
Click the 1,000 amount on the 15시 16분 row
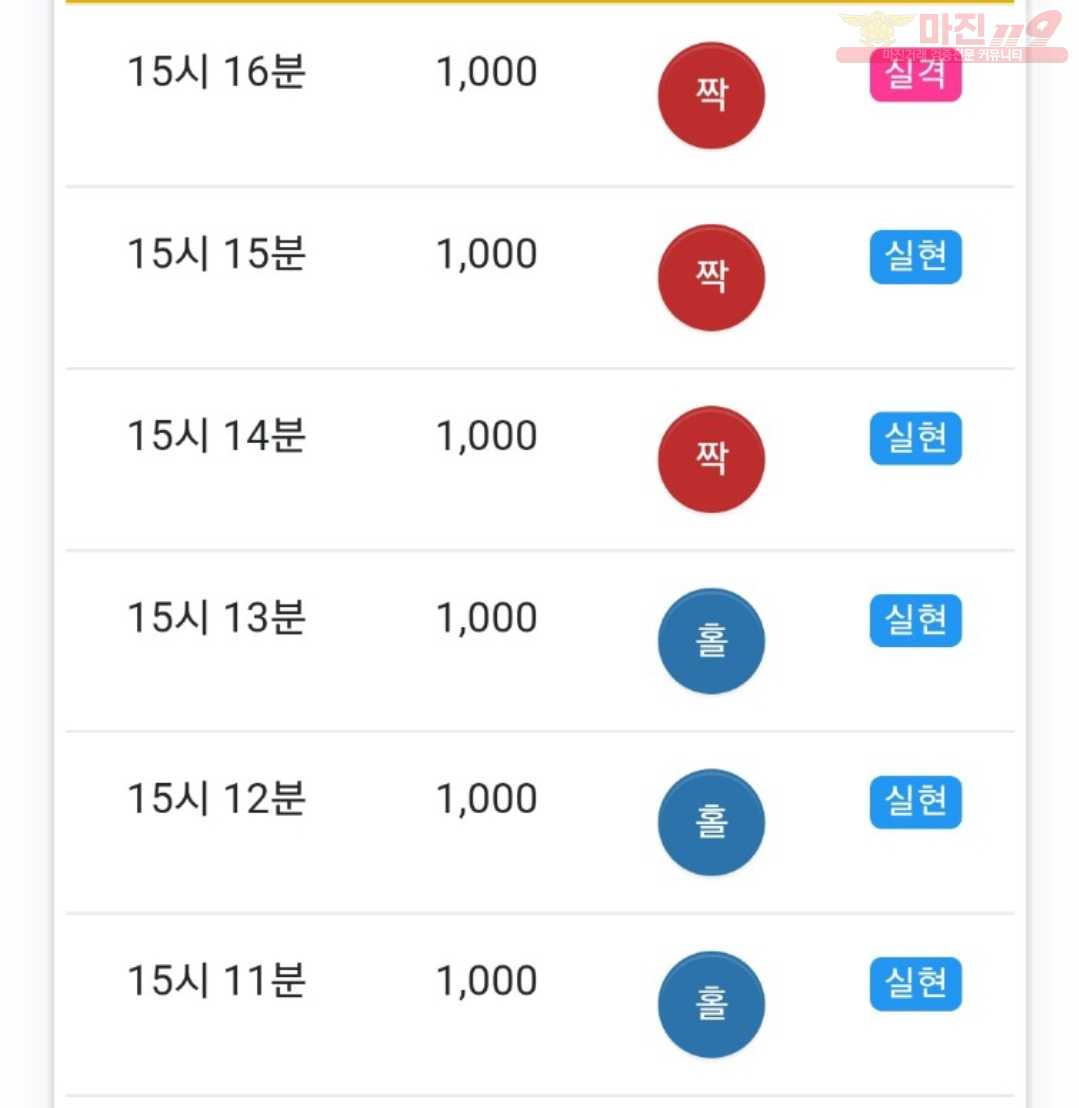click(487, 72)
